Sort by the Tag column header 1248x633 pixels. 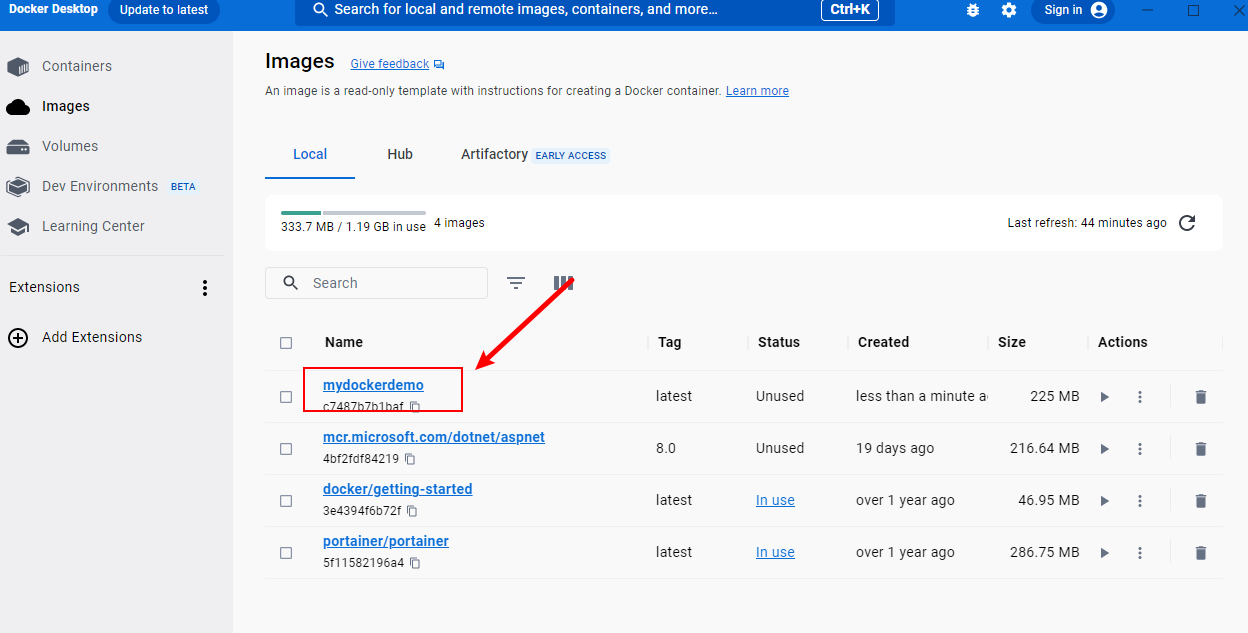(x=670, y=342)
